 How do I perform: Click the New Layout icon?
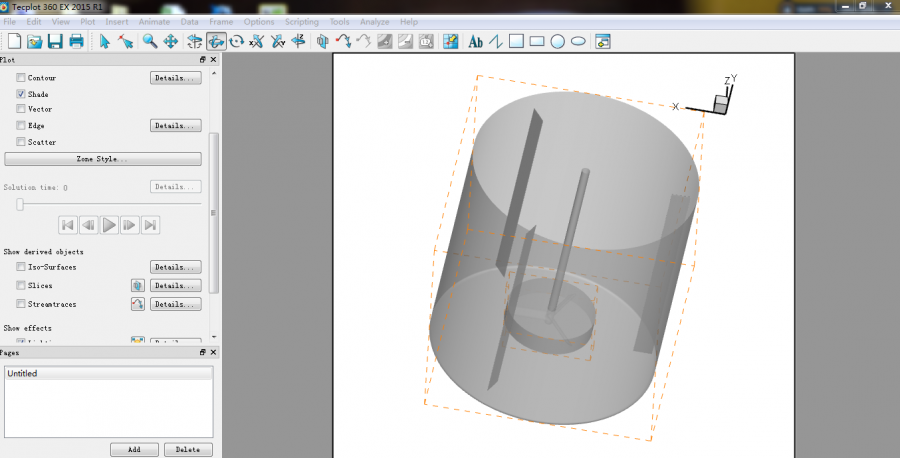[x=14, y=41]
